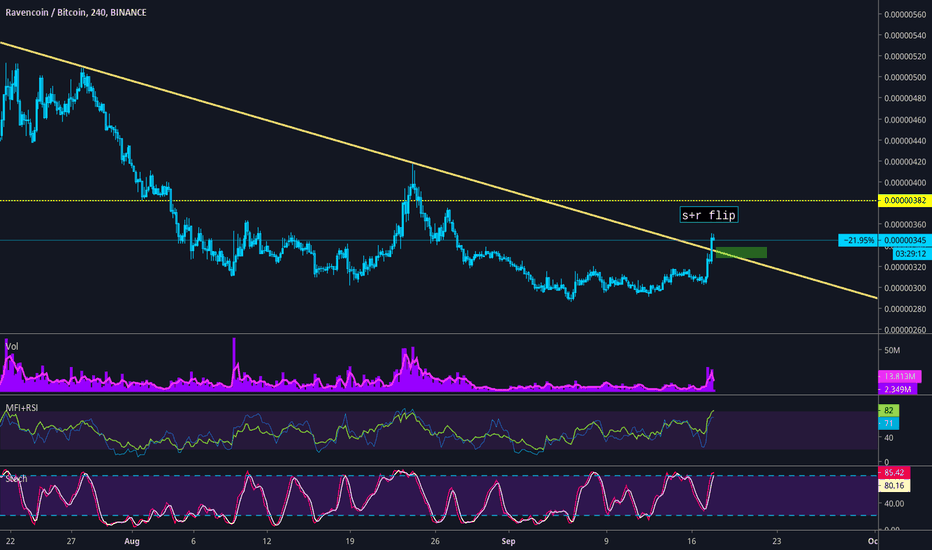Click the green 82 MFI value label
Viewport: 932px width, 550px height.
point(889,410)
